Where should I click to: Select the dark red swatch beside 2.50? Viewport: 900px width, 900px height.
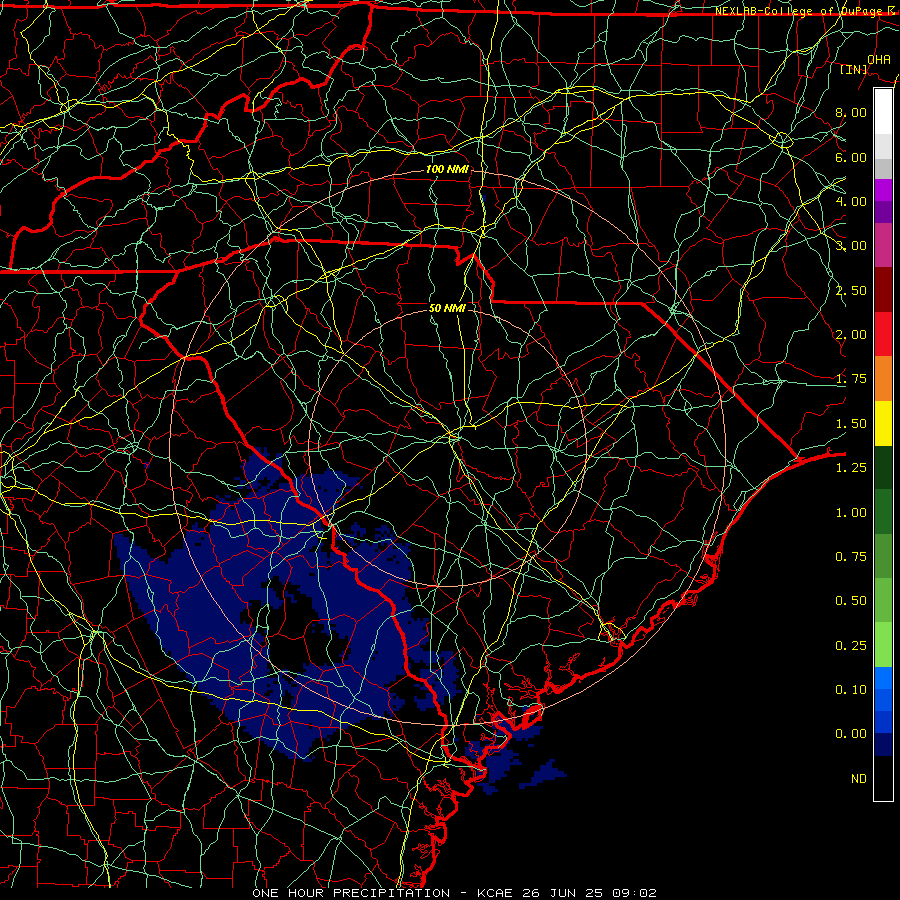883,290
